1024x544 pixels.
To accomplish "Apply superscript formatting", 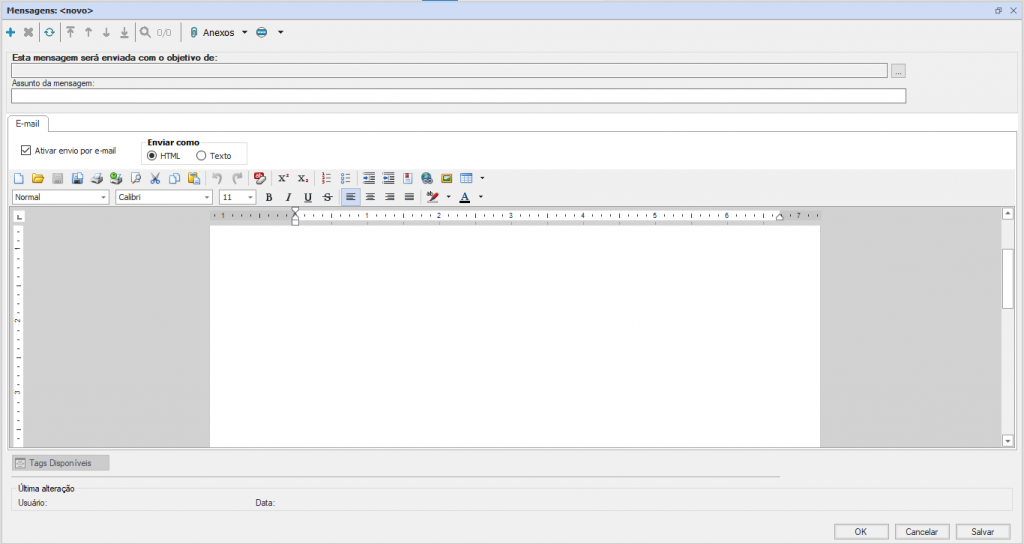I will (283, 179).
